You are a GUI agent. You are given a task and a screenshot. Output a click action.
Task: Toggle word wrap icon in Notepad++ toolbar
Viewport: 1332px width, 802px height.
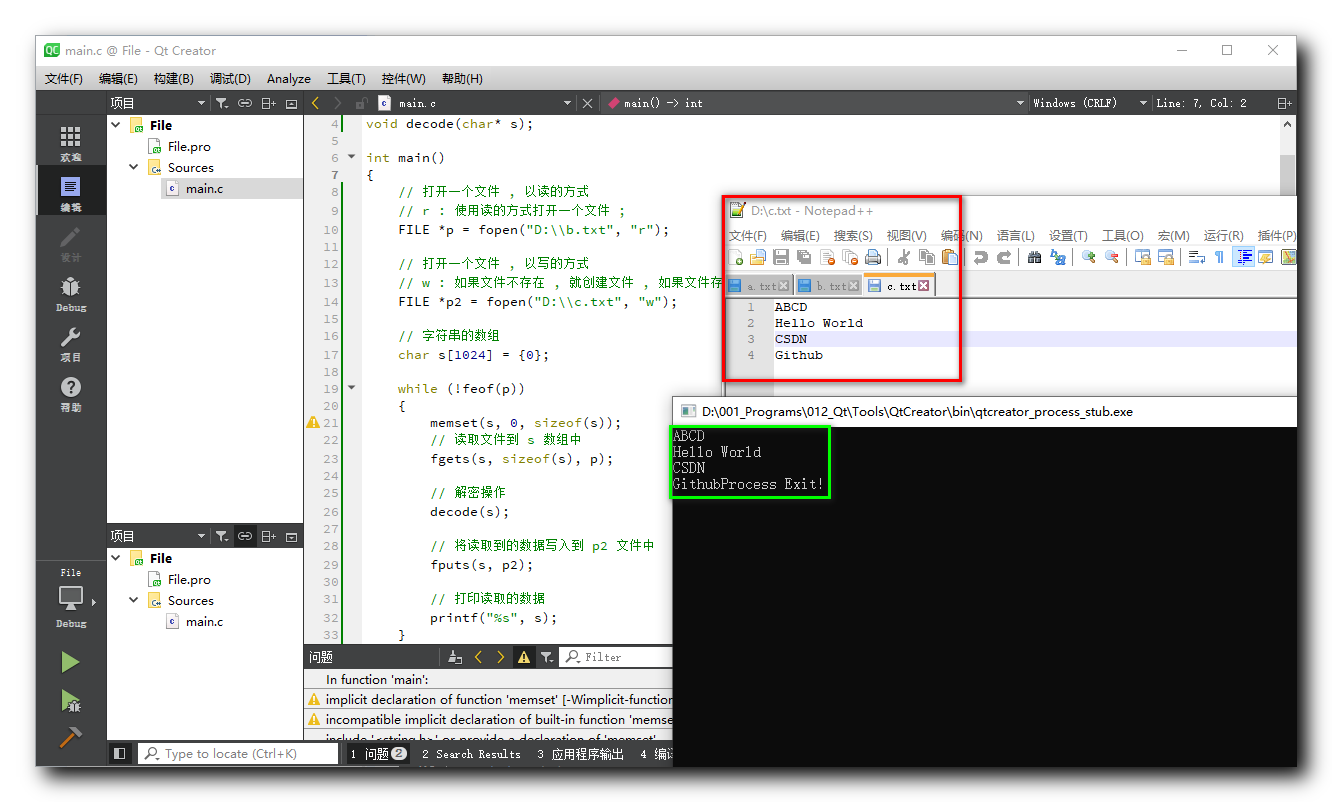tap(1196, 257)
